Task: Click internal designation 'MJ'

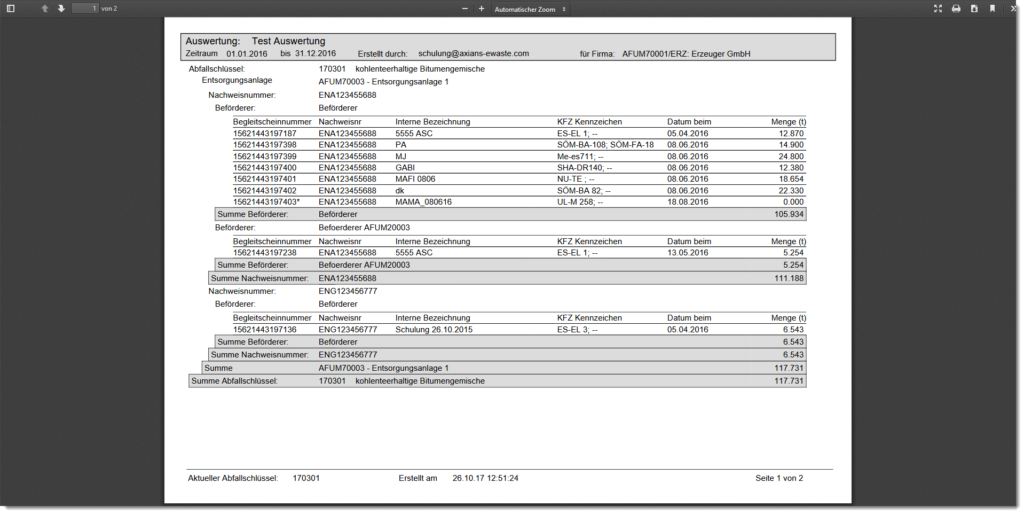Action: 400,156
